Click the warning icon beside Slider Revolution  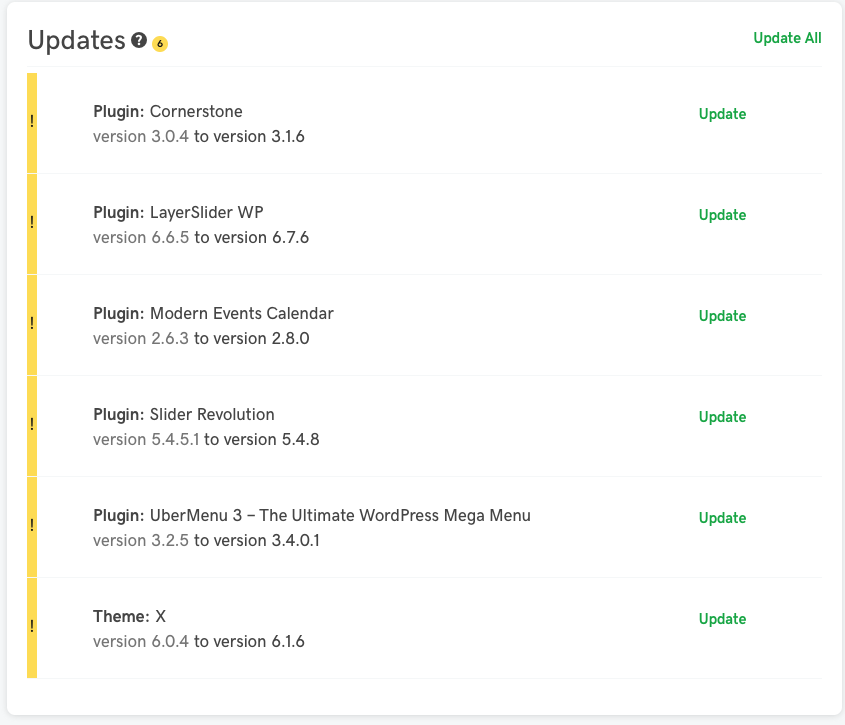[x=32, y=425]
